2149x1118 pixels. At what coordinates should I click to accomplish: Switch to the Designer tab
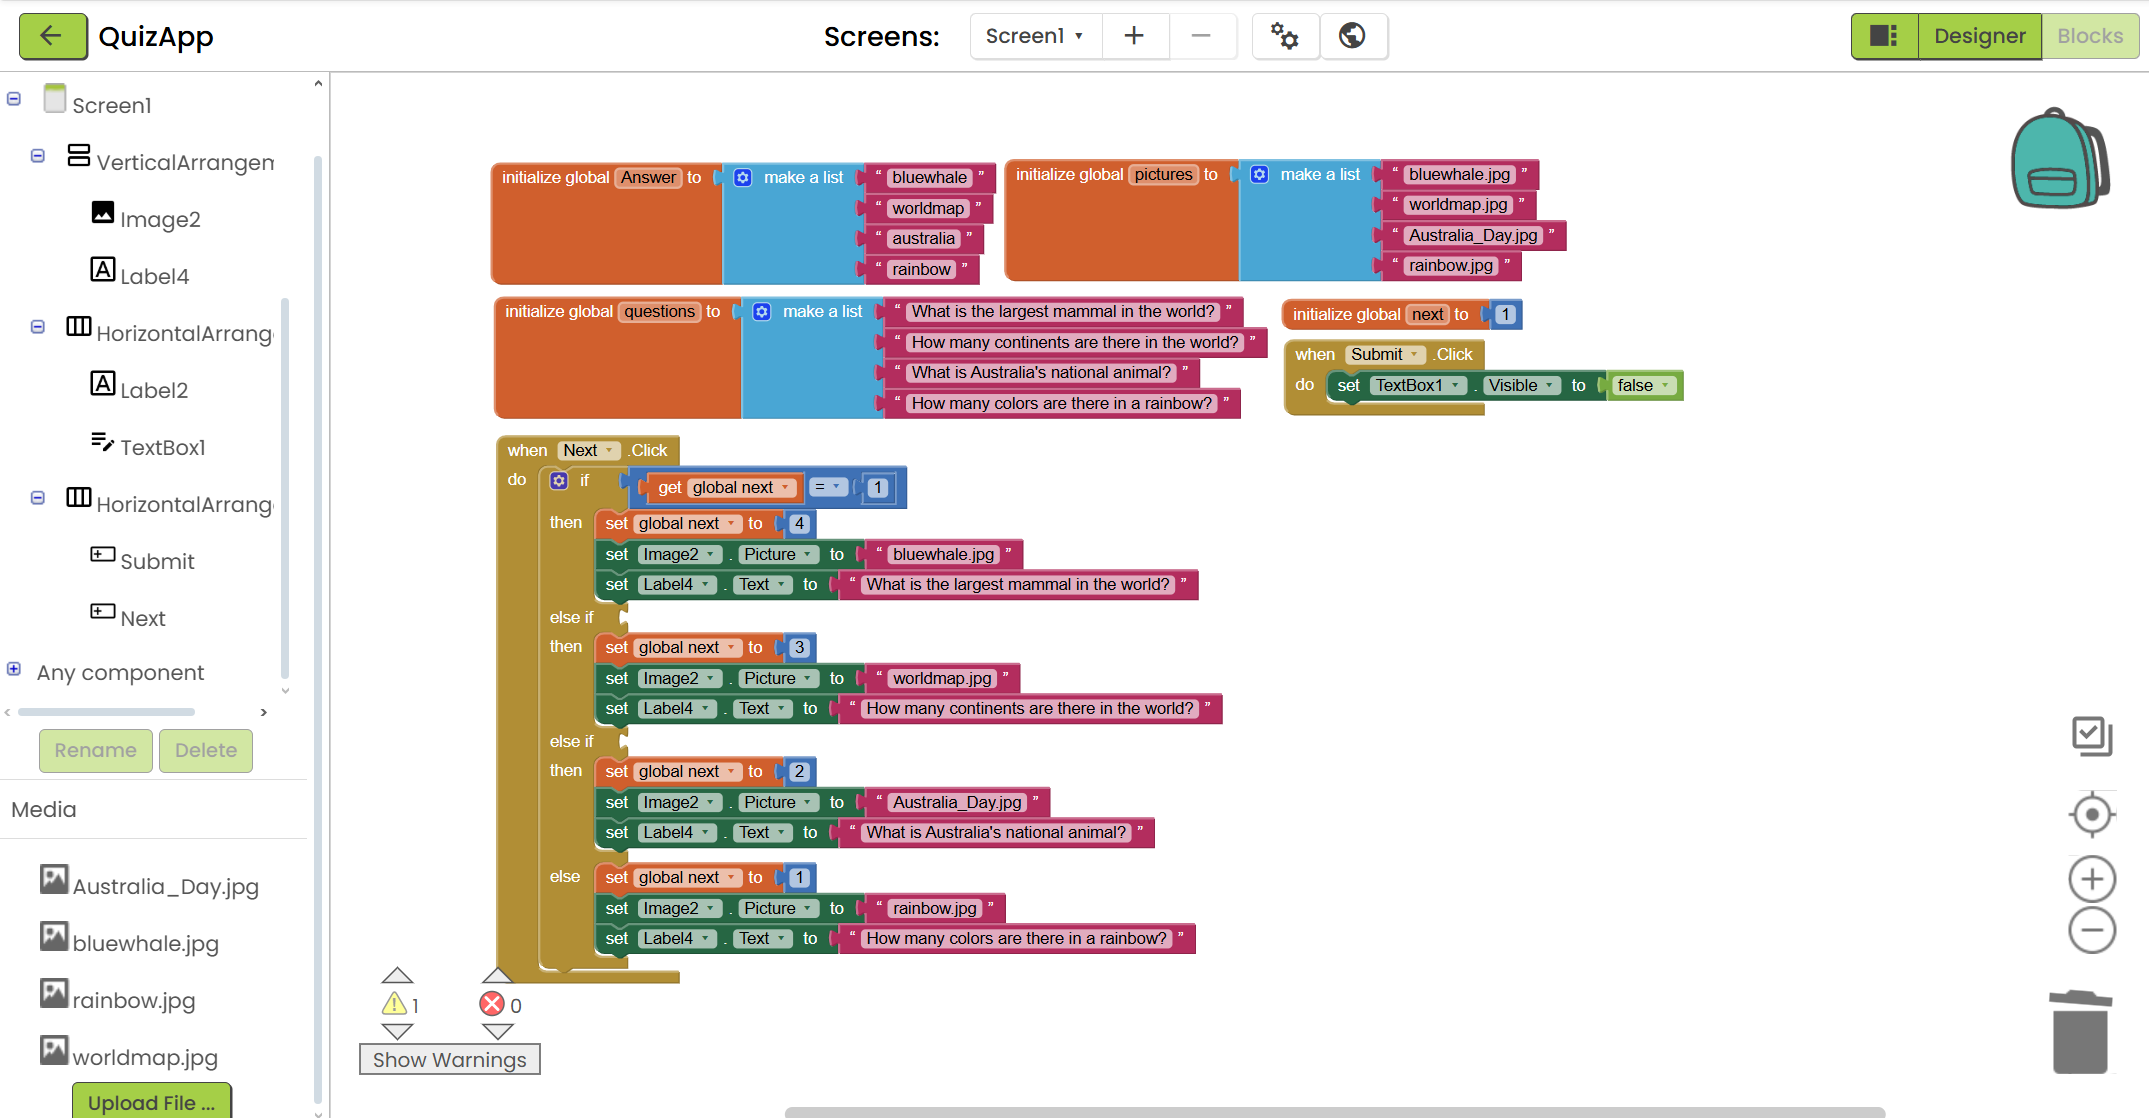tap(1979, 37)
